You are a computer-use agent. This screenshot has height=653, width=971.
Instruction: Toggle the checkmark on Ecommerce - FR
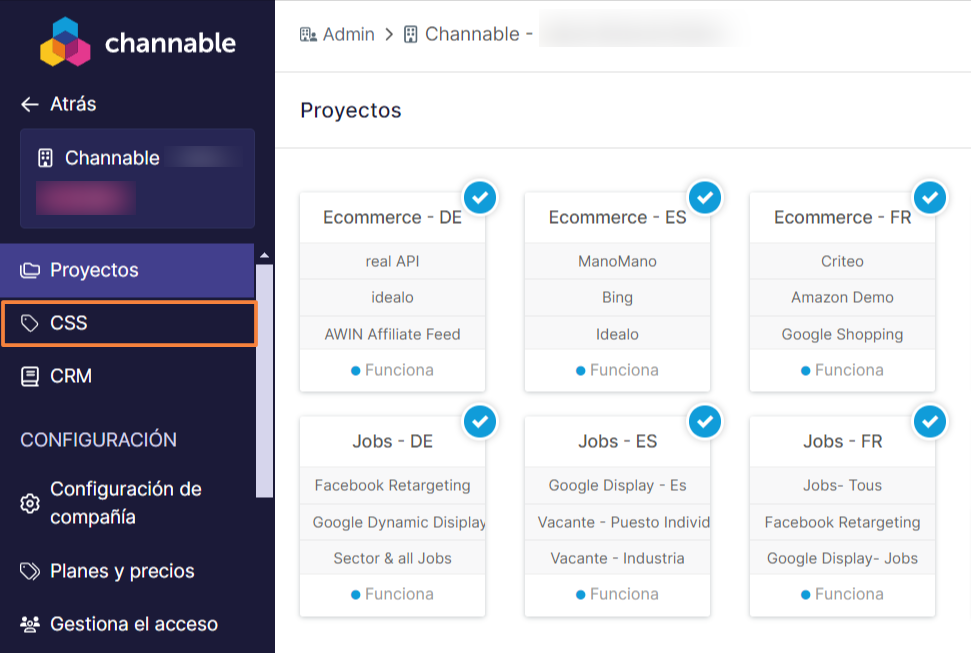point(930,198)
